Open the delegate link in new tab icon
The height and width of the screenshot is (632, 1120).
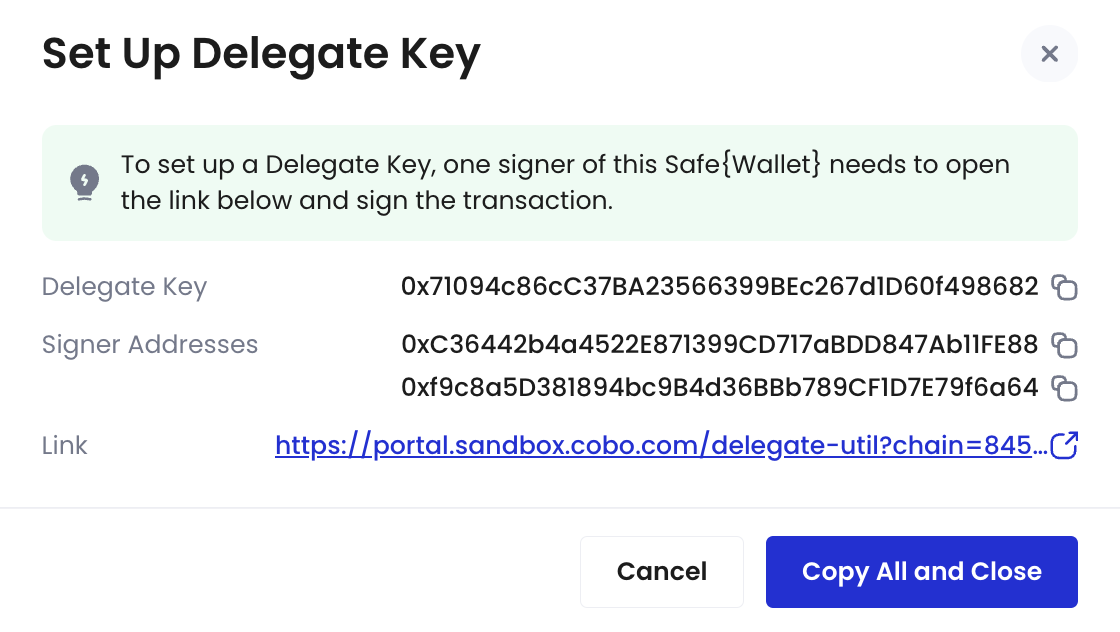(1064, 445)
